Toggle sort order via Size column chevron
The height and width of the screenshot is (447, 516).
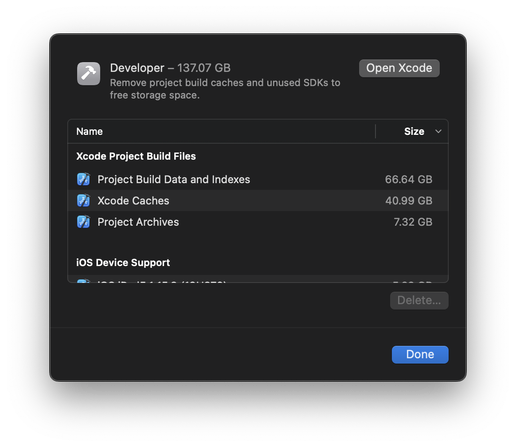(438, 131)
